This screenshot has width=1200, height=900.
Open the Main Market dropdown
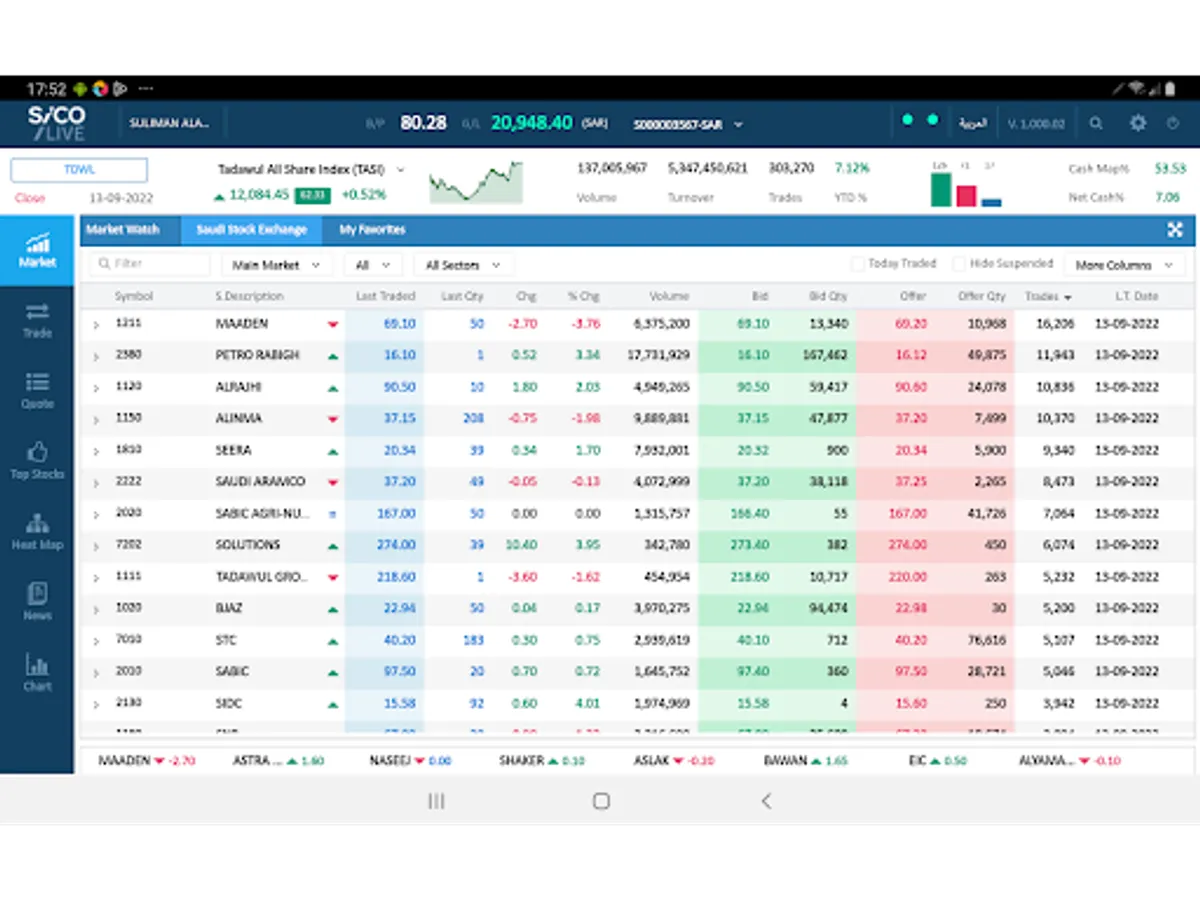[x=277, y=265]
